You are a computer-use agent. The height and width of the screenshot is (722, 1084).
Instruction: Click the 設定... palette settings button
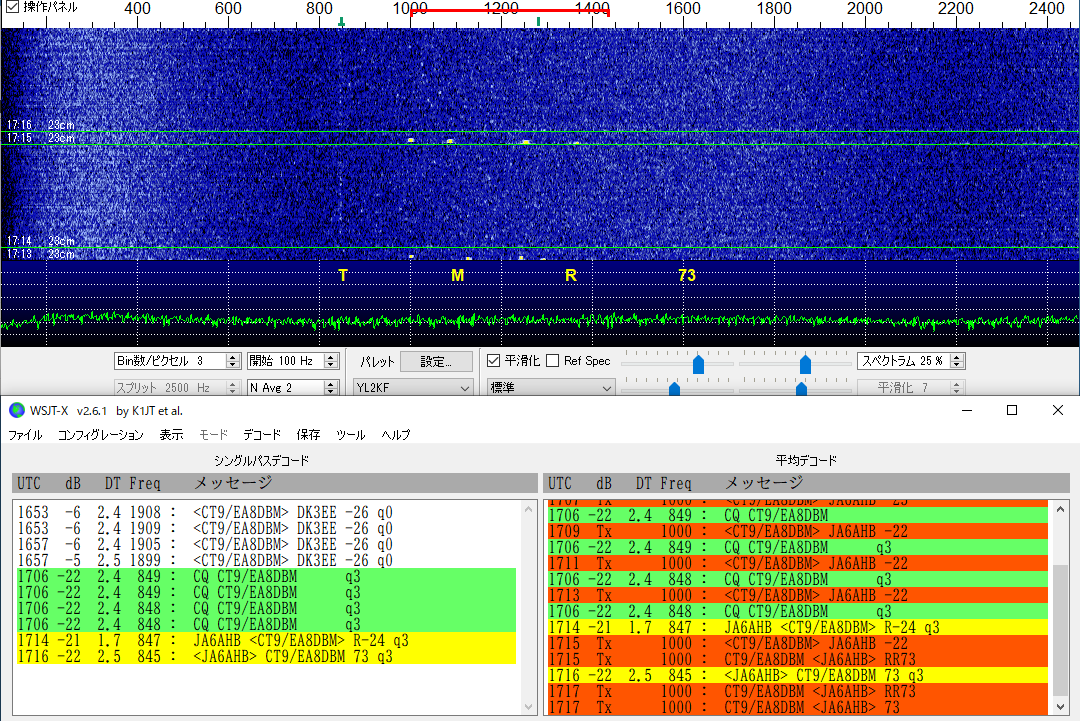coord(436,361)
